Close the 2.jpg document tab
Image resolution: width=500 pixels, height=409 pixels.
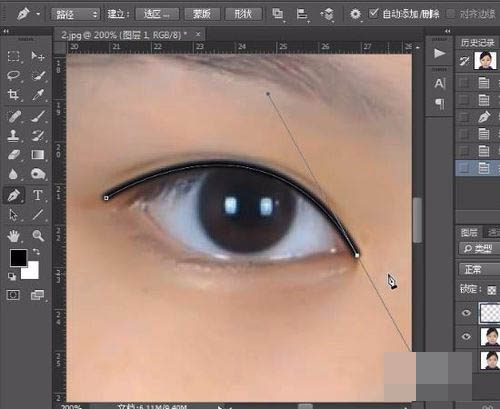point(198,34)
